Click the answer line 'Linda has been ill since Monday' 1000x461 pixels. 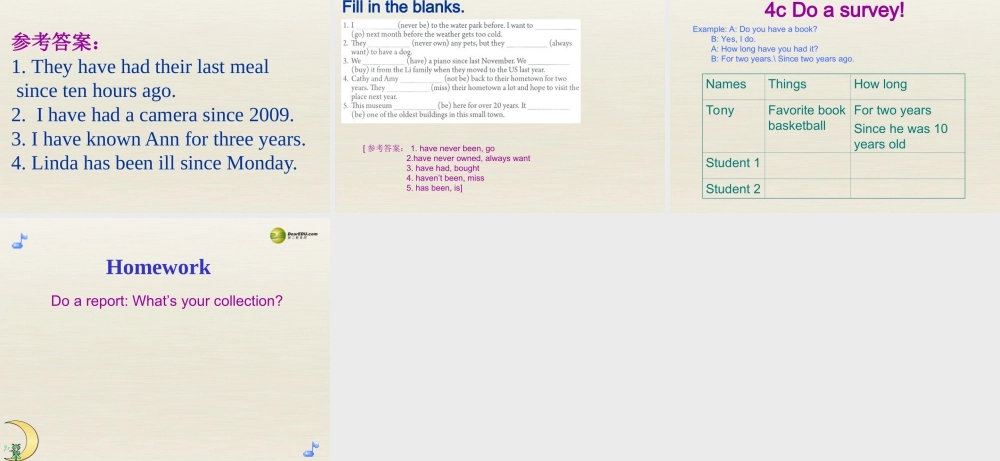[154, 163]
